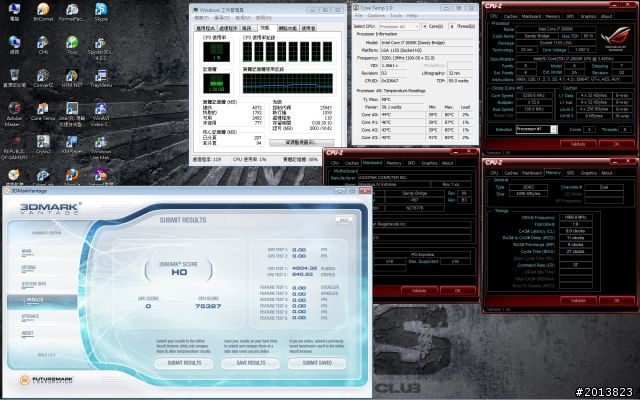Viewport: 640px width, 400px height.
Task: Open the Spyder3Express desktop shortcut
Action: 101,47
